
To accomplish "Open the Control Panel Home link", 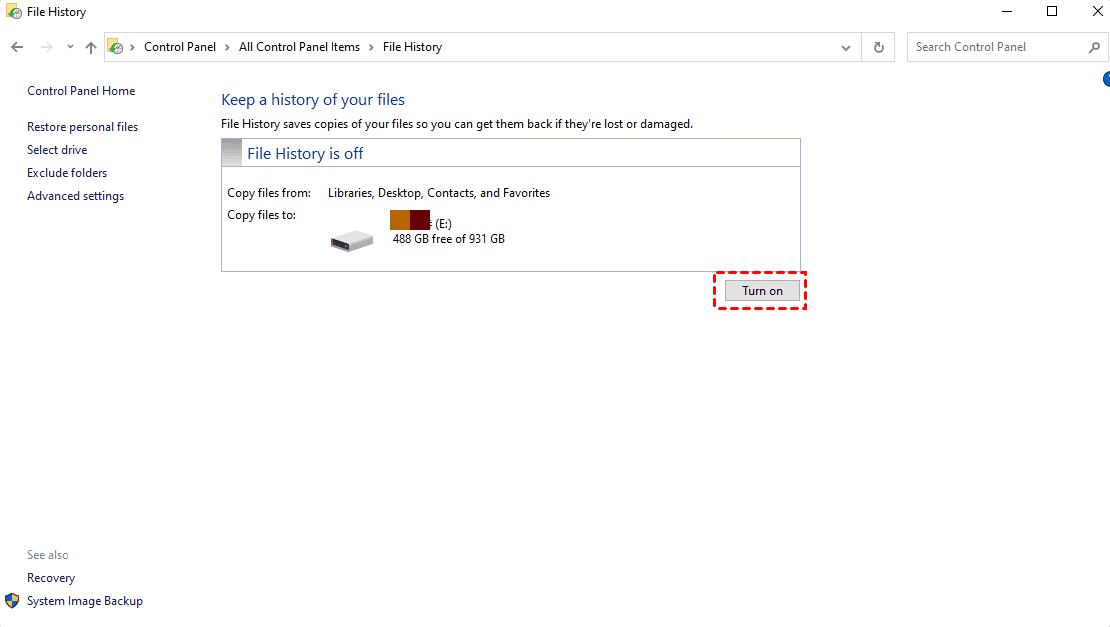I will pyautogui.click(x=81, y=91).
